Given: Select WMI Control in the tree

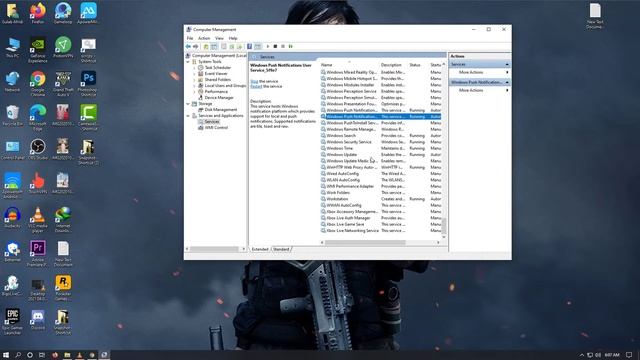Looking at the screenshot, I should (216, 128).
